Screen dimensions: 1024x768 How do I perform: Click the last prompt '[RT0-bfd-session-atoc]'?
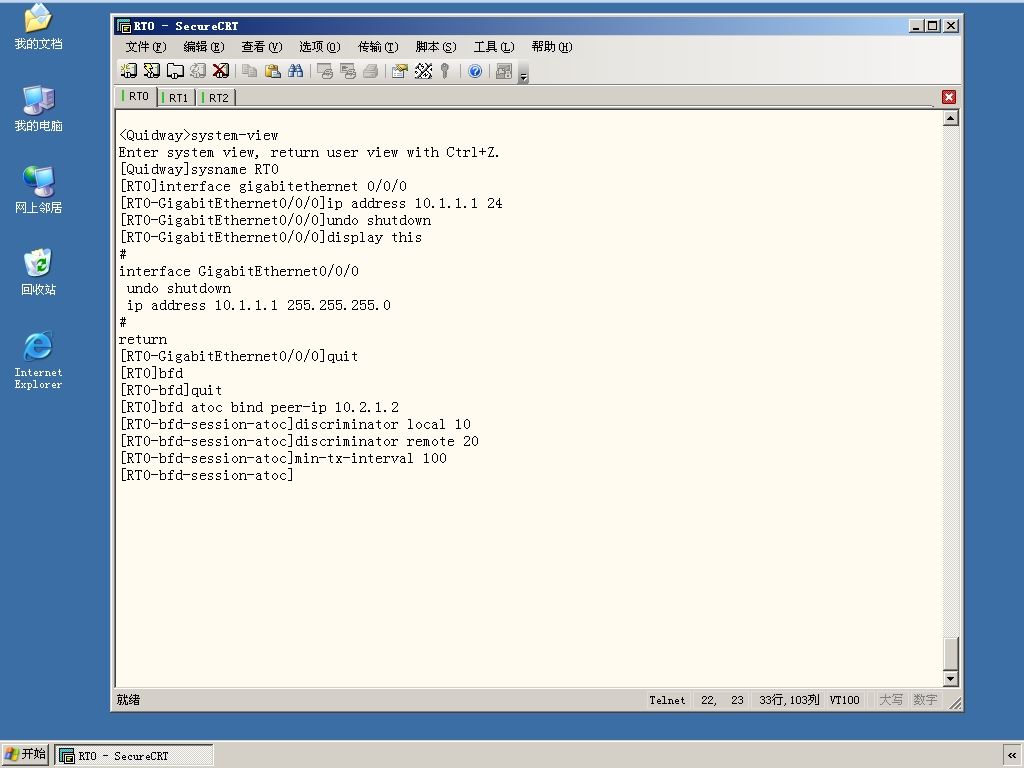coord(206,475)
